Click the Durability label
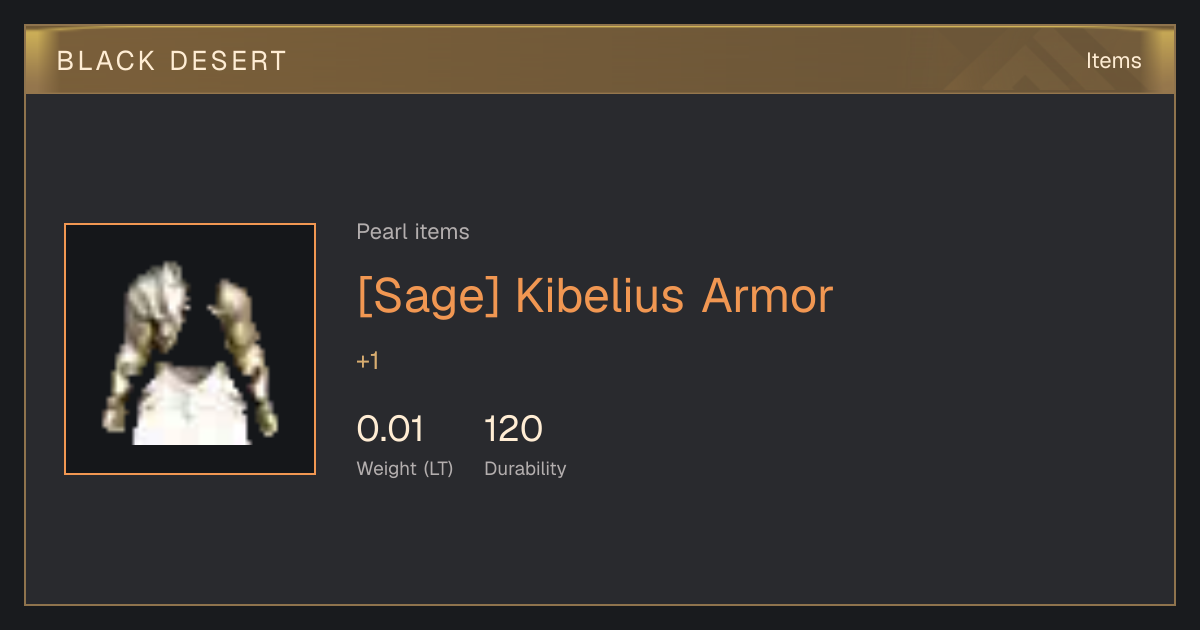The height and width of the screenshot is (630, 1200). [x=525, y=469]
